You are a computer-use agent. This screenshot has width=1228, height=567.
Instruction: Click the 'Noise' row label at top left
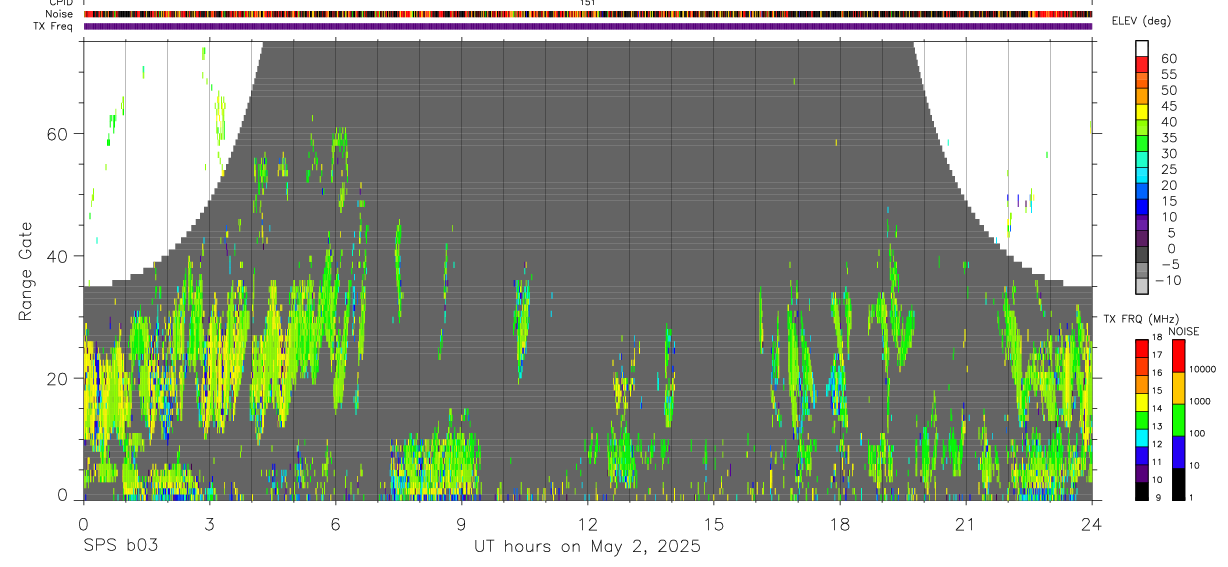(59, 14)
